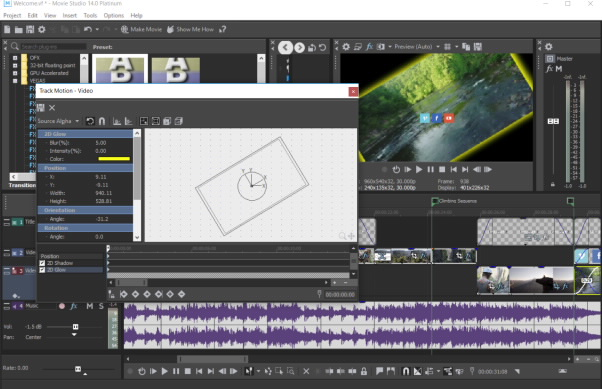
Task: Open the Project menu
Action: point(12,15)
